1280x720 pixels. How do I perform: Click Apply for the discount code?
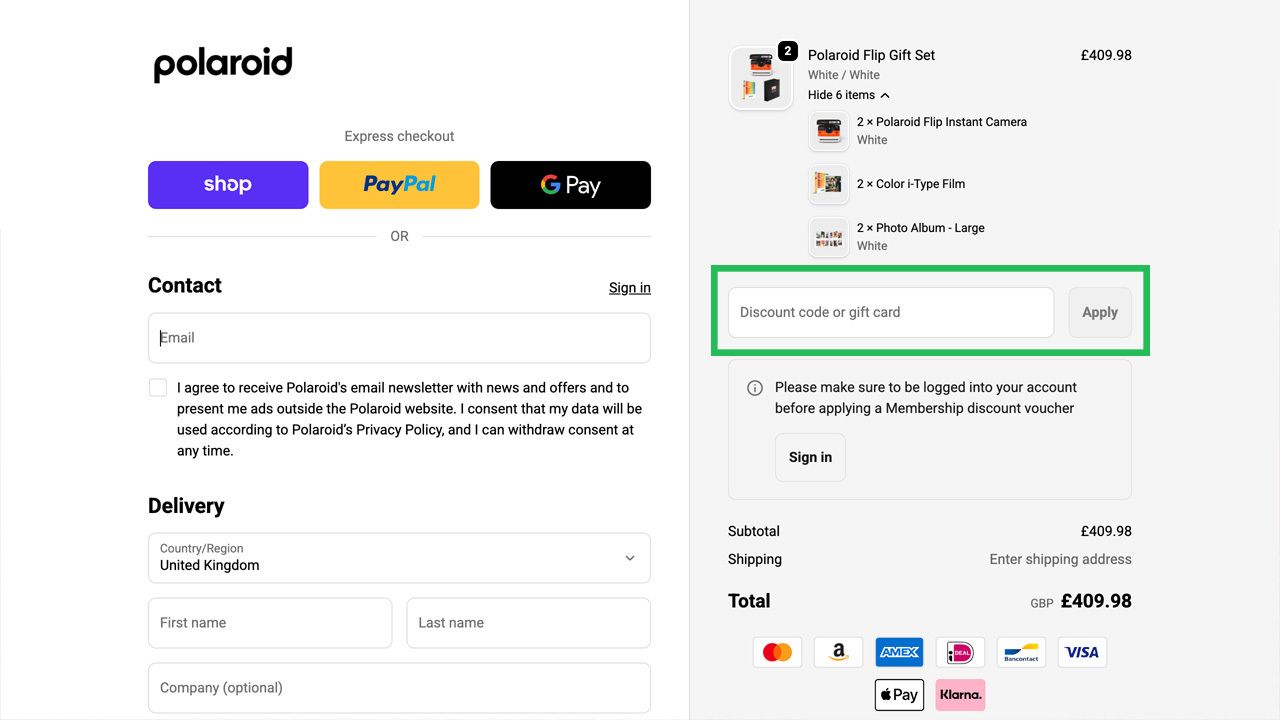coord(1099,312)
